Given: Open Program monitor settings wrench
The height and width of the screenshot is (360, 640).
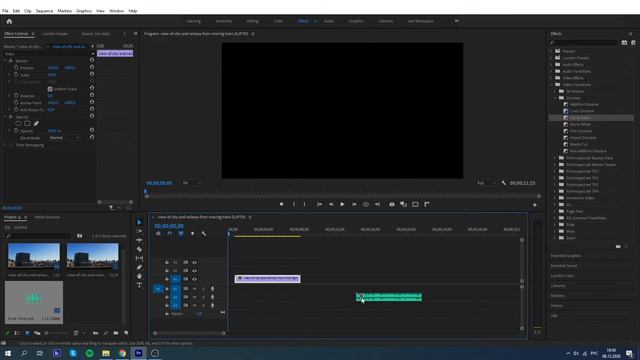Looking at the screenshot, I should click(504, 183).
